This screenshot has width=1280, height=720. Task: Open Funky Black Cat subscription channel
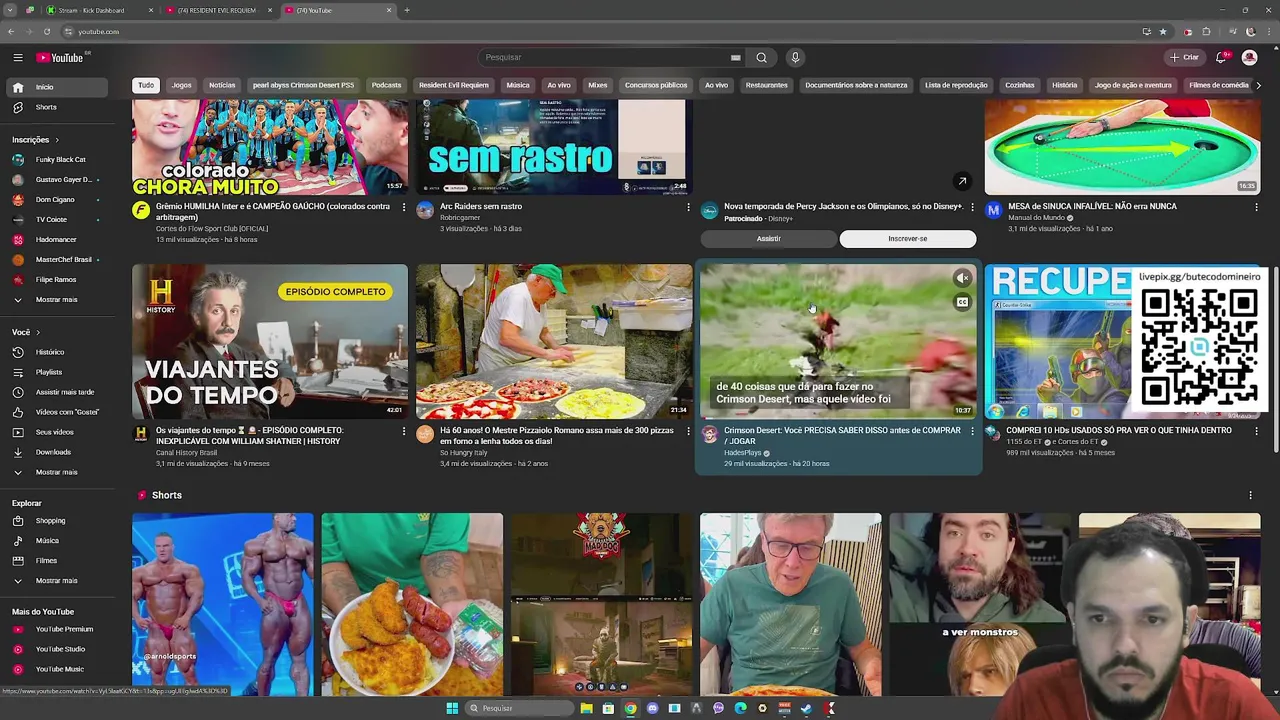point(56,160)
